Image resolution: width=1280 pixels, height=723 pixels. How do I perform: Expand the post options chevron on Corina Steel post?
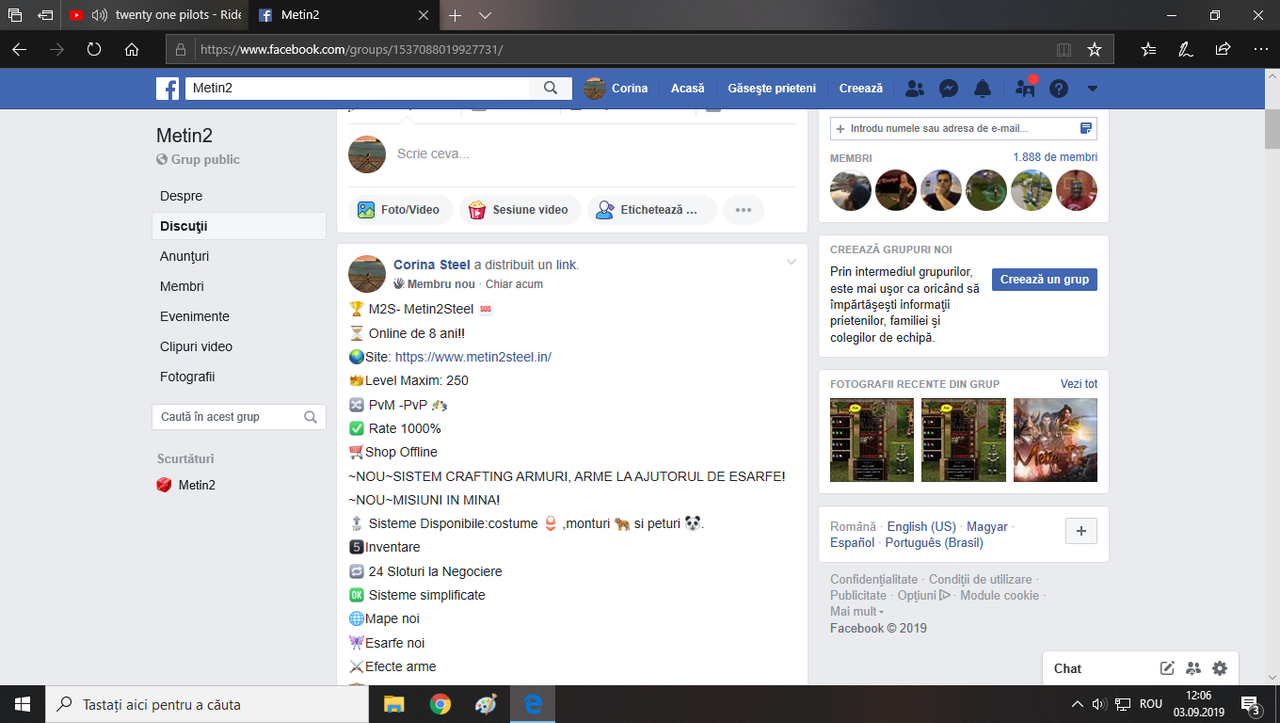coord(791,262)
